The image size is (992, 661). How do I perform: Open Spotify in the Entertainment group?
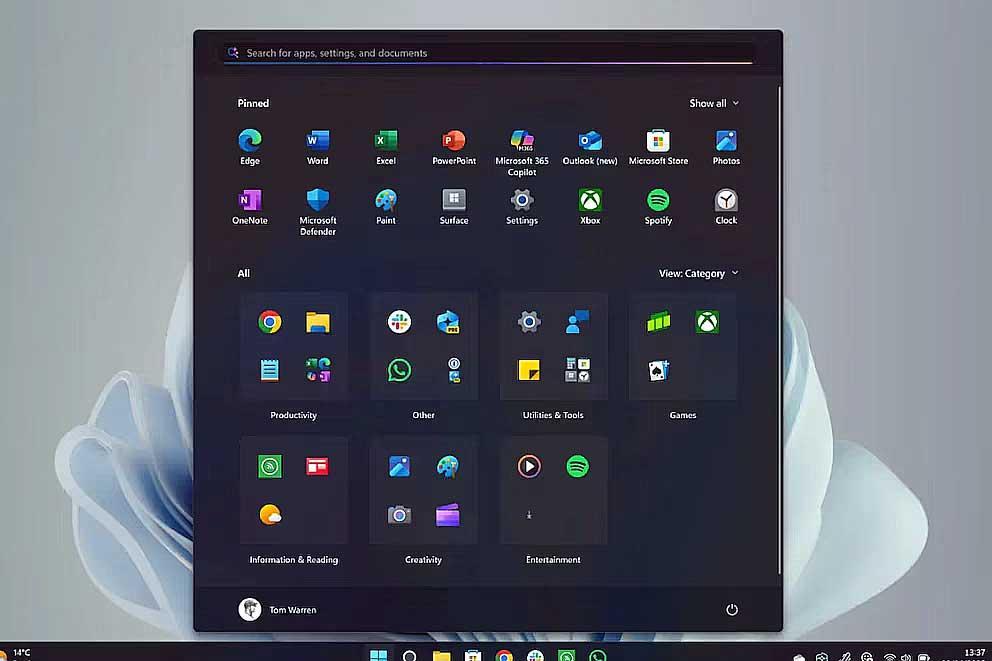577,467
